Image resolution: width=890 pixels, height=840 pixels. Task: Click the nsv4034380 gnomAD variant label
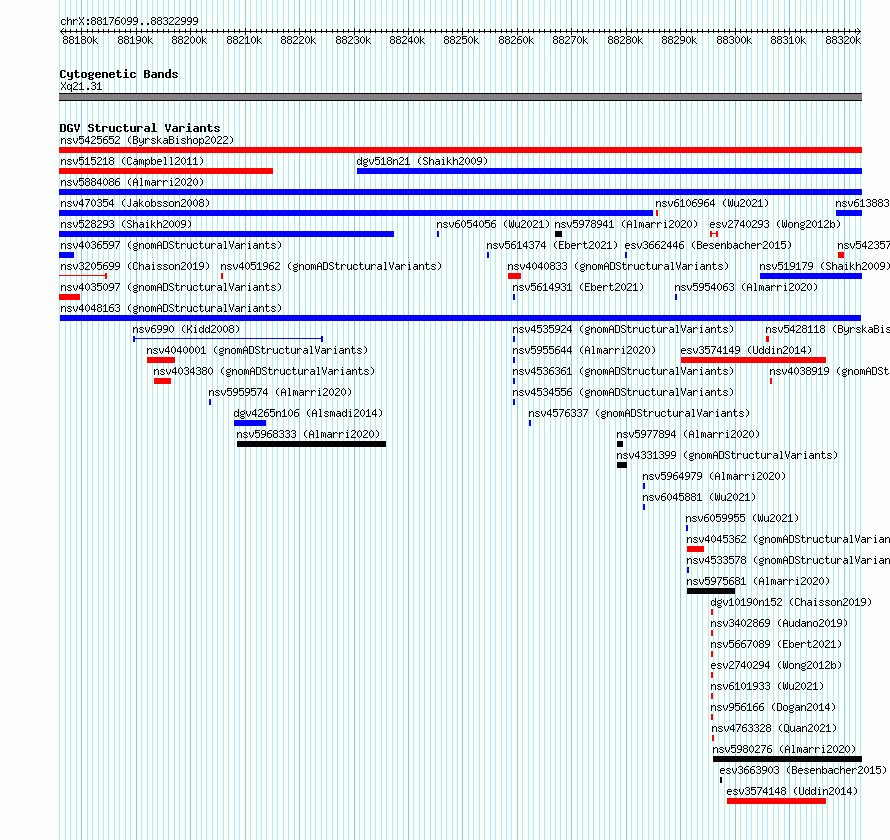pyautogui.click(x=265, y=371)
